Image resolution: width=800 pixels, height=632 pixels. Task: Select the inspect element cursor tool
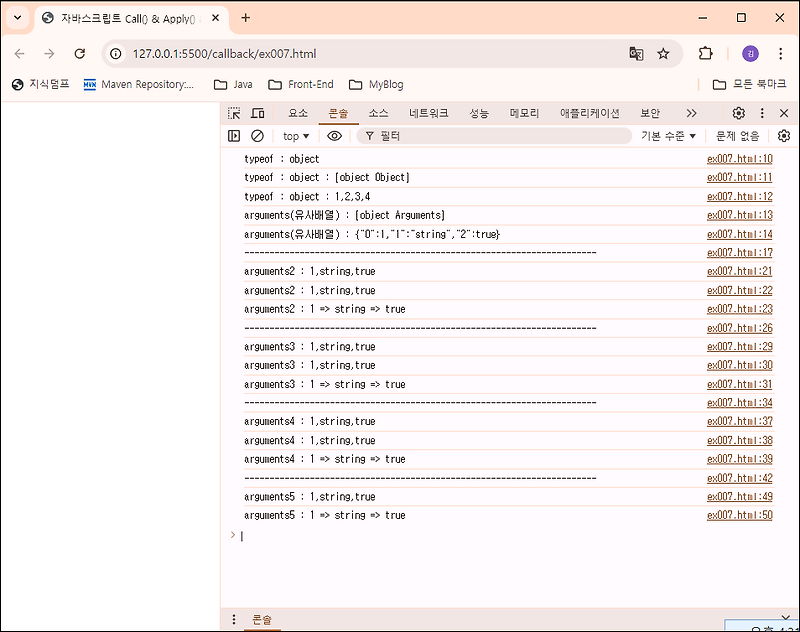click(232, 113)
